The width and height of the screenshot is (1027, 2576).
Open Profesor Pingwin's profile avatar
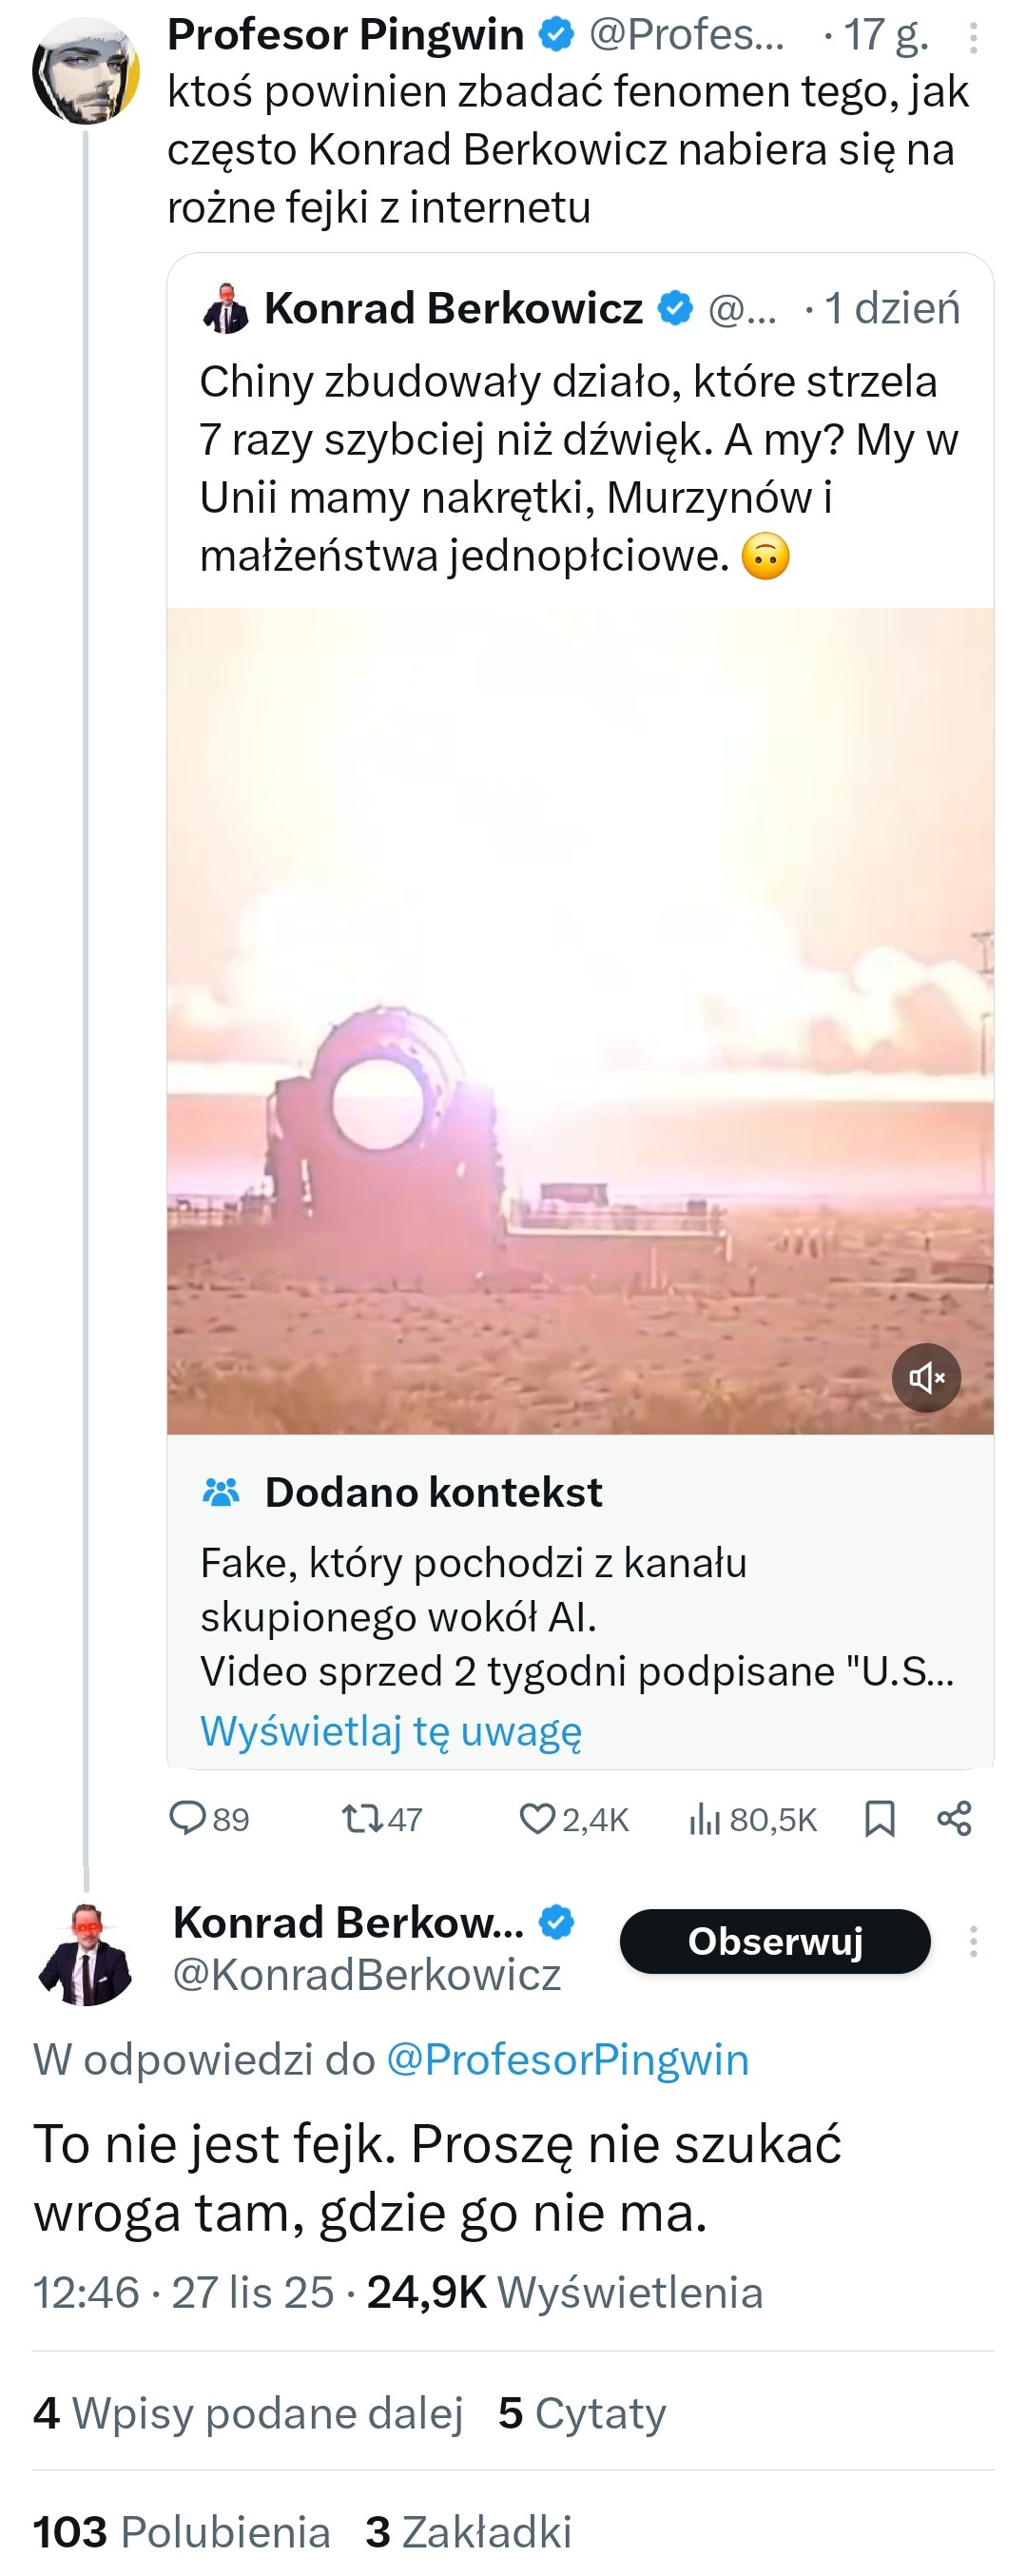point(85,71)
